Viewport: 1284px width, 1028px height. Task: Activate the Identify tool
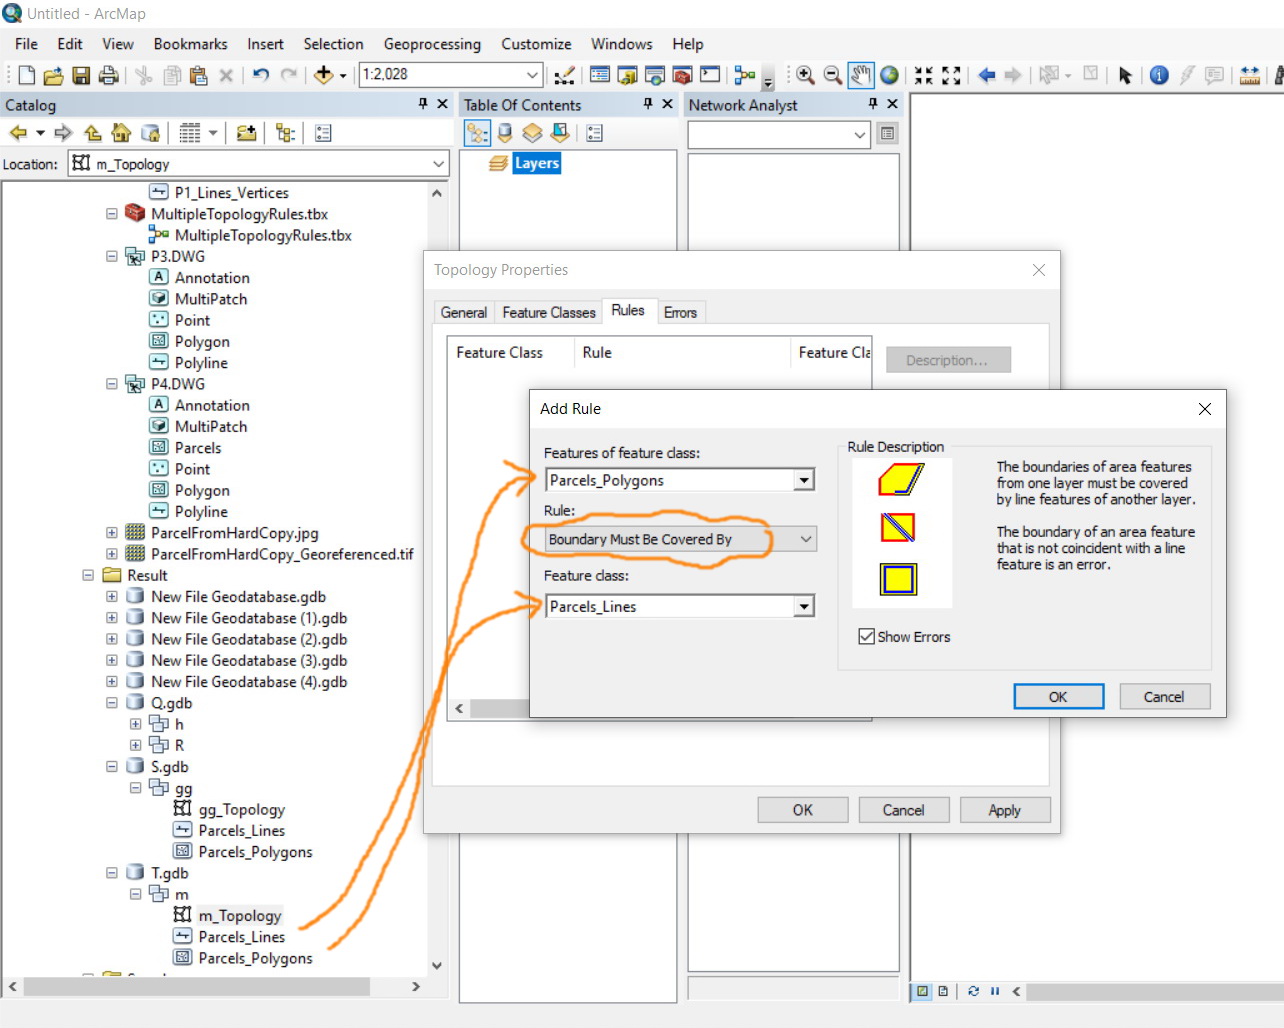point(1159,75)
